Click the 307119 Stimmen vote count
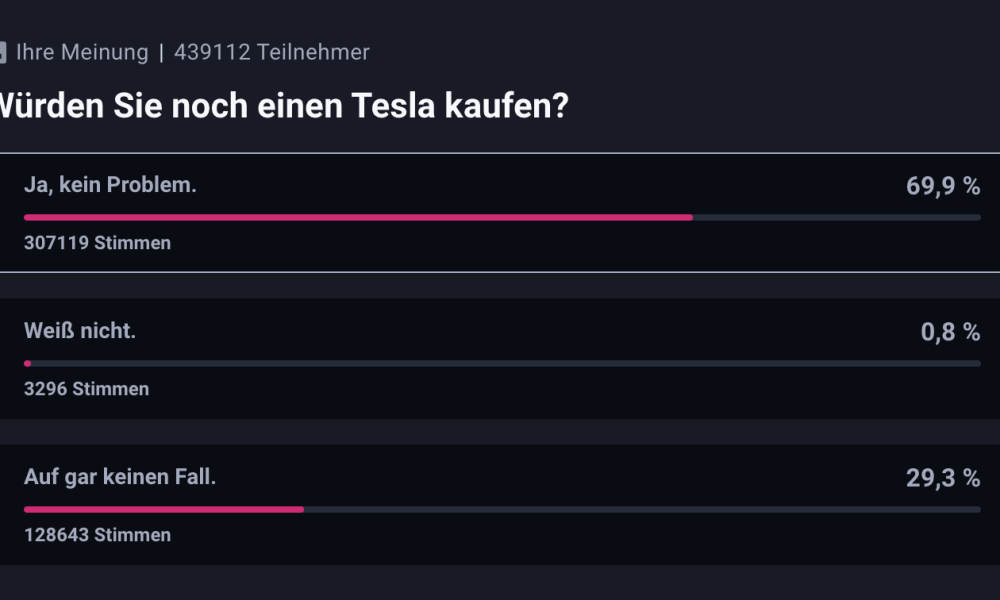The image size is (1000, 600). (x=98, y=243)
